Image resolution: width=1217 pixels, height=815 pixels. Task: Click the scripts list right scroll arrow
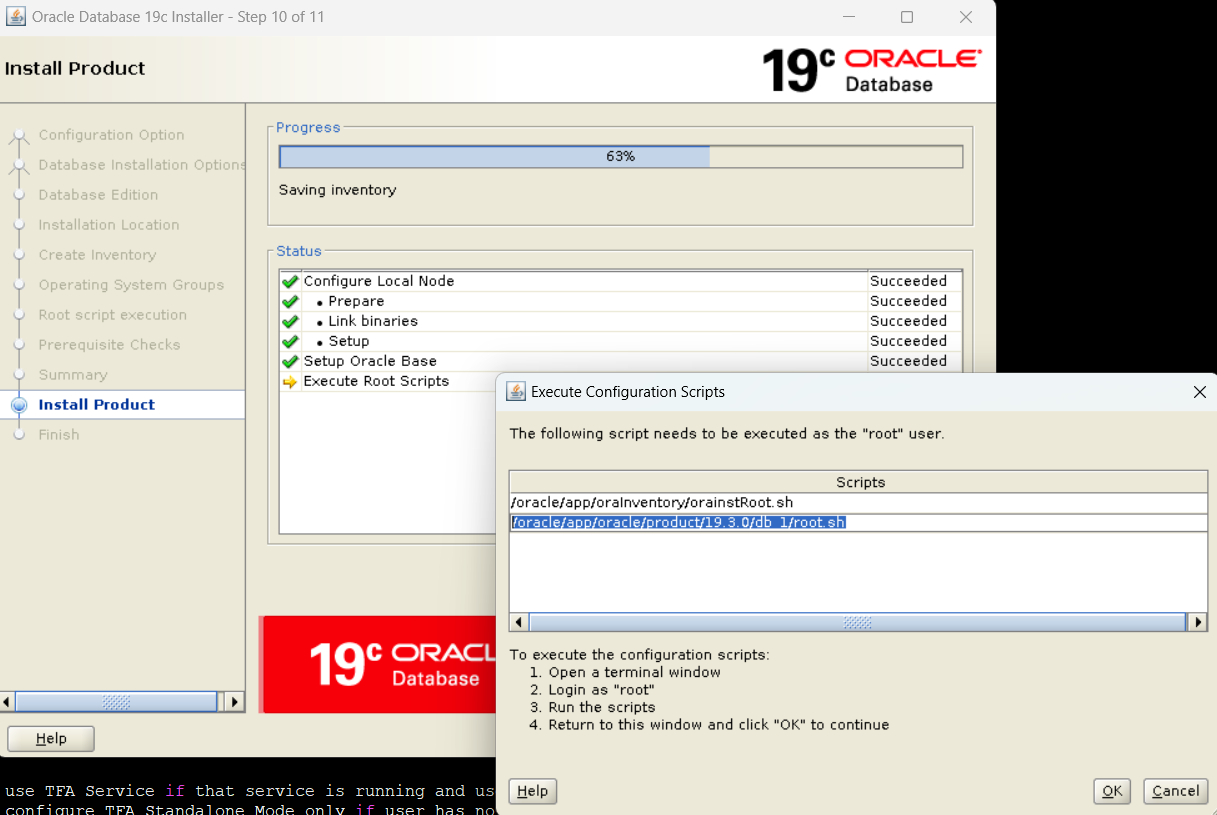point(1197,622)
